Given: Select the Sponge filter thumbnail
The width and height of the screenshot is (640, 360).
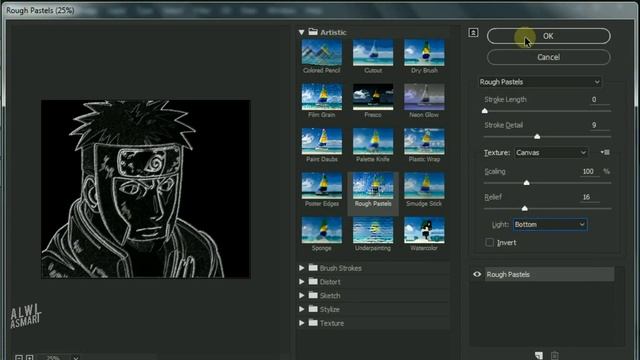Looking at the screenshot, I should pos(322,230).
